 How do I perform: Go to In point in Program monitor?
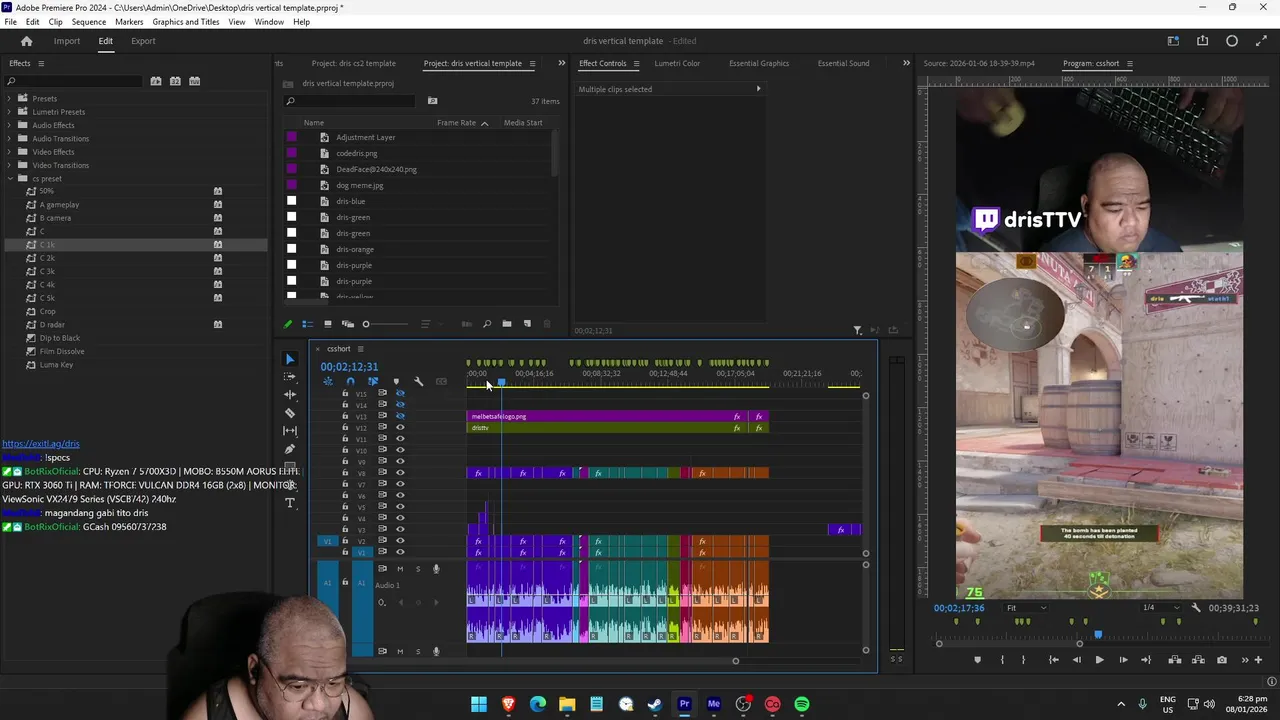pos(1053,660)
